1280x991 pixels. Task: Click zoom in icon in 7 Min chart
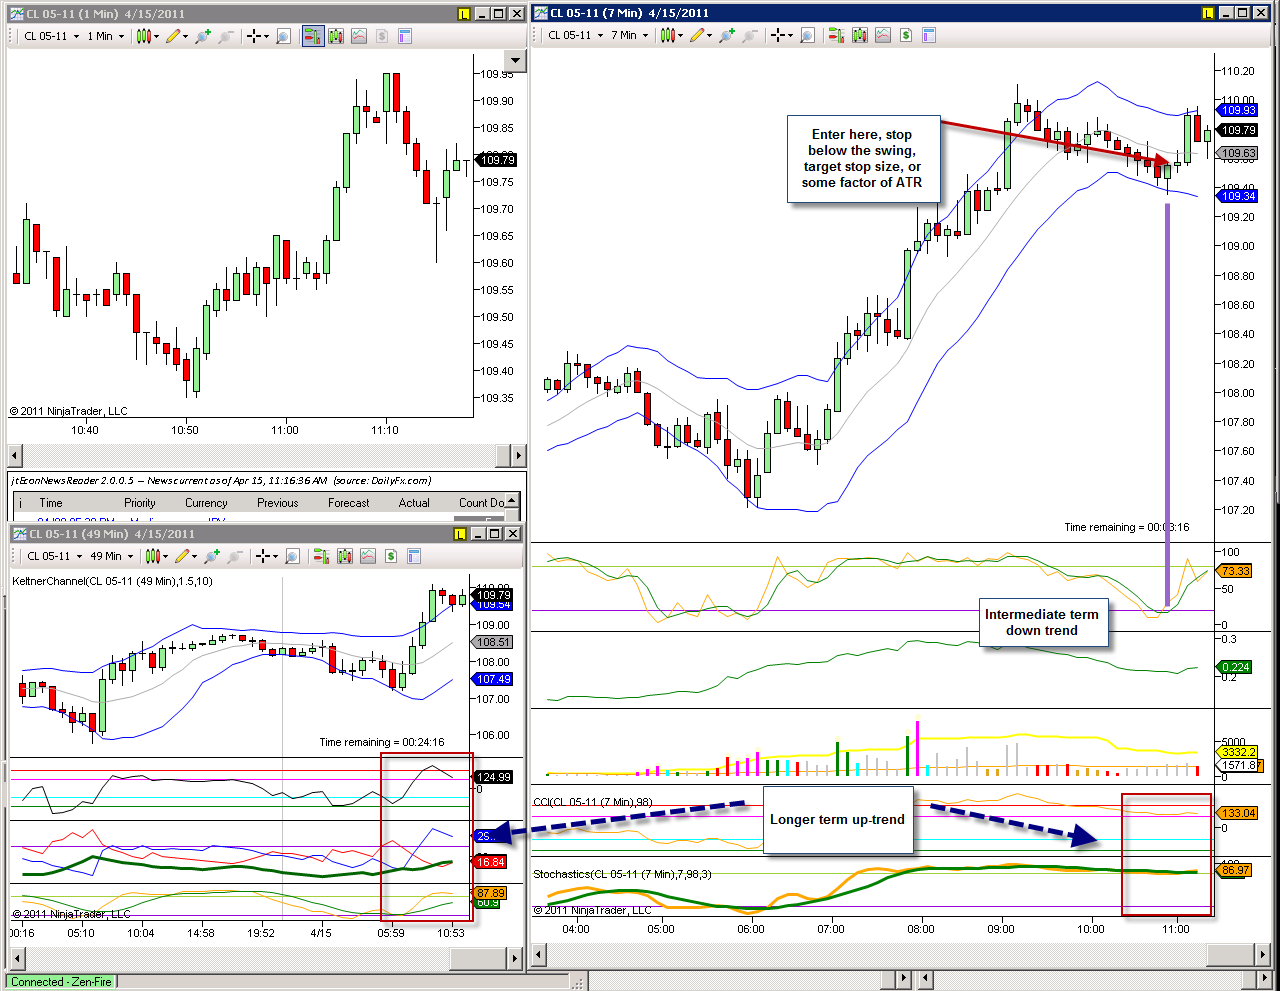[726, 36]
